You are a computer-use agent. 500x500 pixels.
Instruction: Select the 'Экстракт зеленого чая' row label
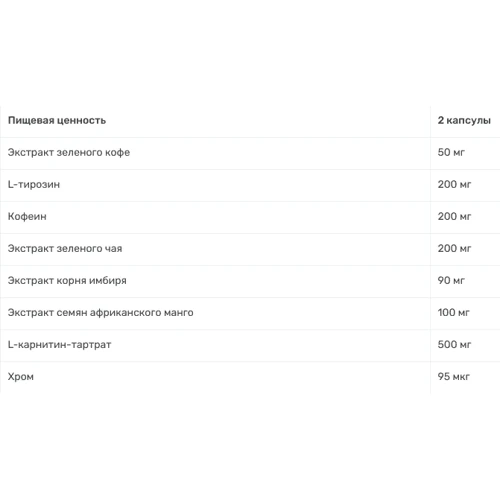tap(65, 248)
